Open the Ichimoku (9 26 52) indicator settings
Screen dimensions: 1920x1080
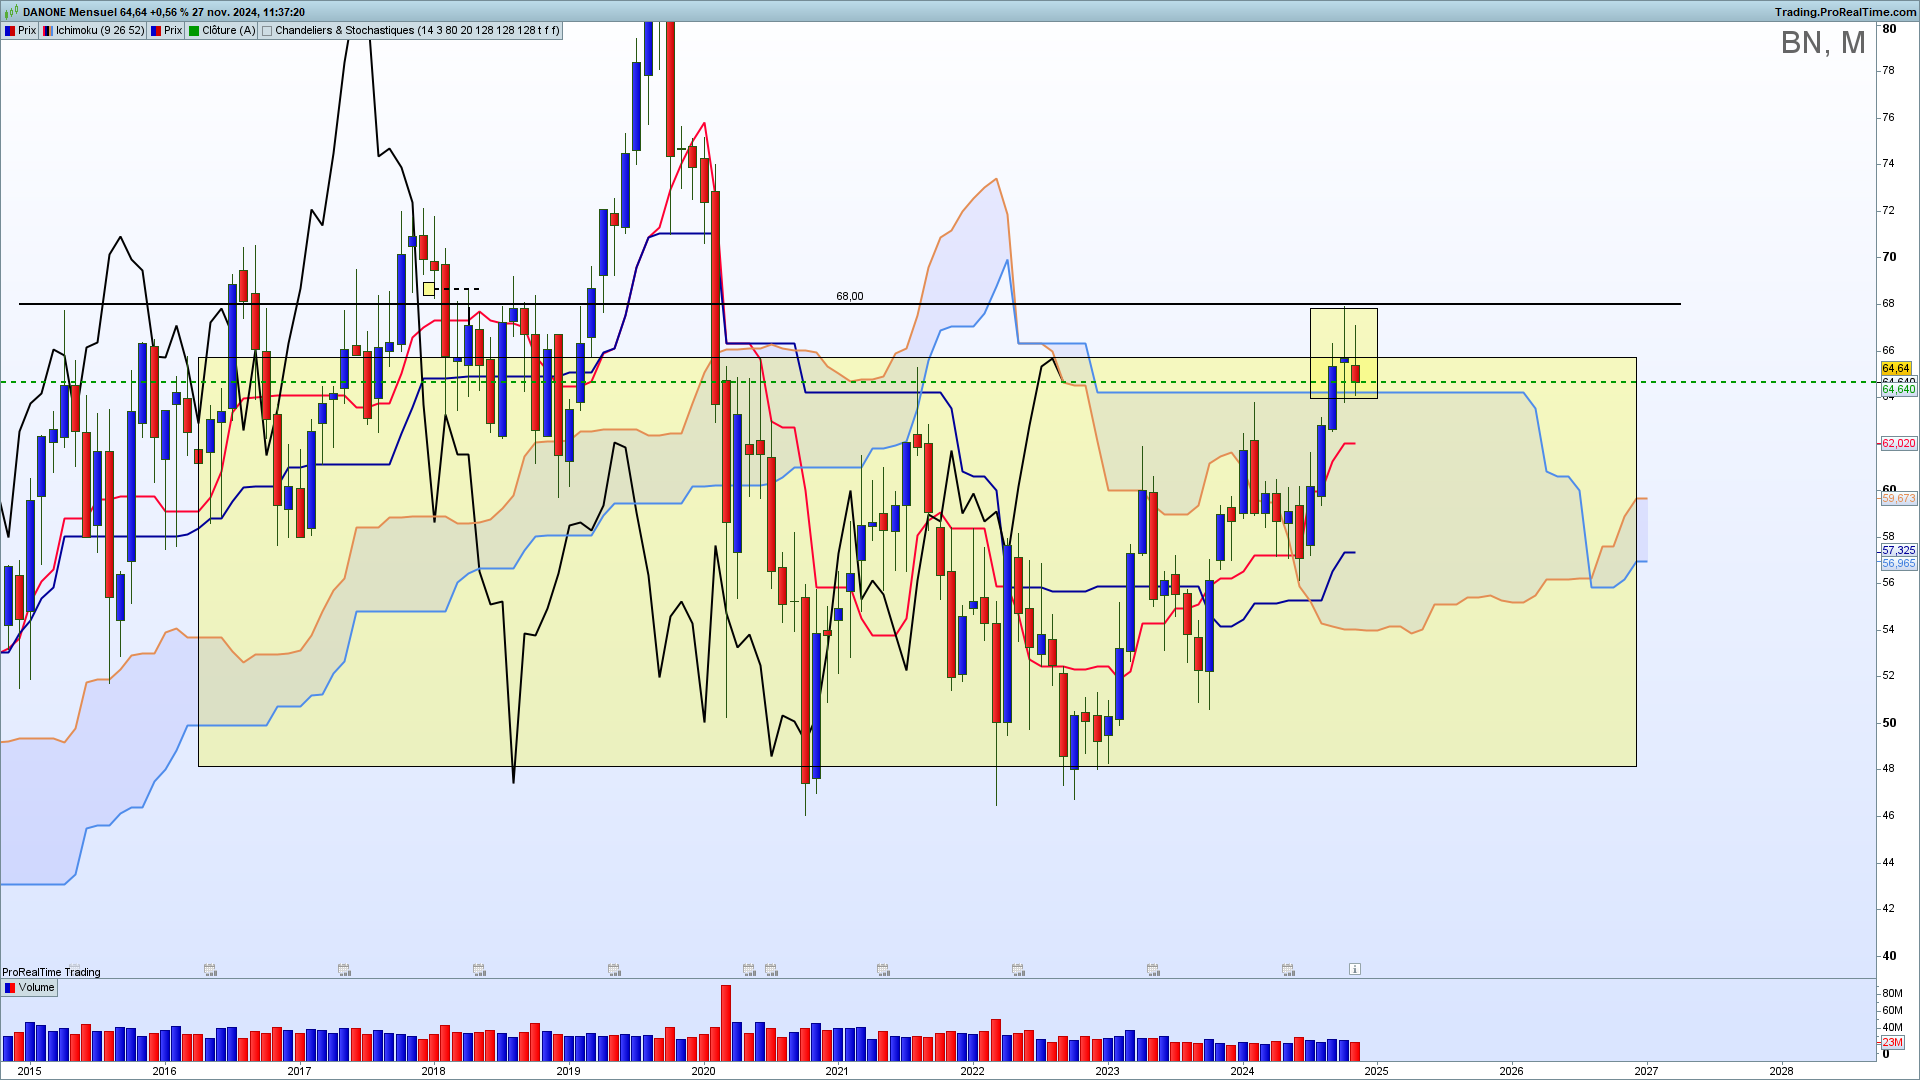(x=100, y=31)
